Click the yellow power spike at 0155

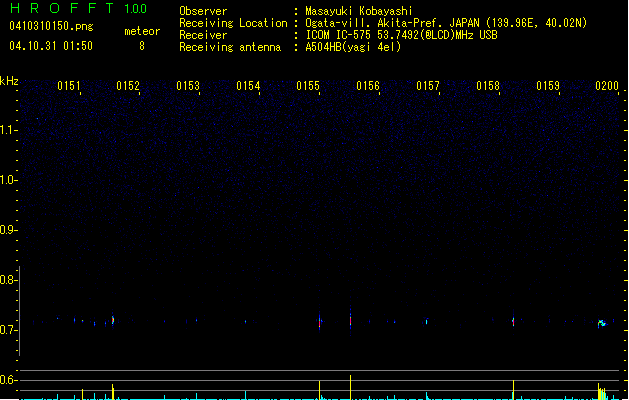(320, 390)
